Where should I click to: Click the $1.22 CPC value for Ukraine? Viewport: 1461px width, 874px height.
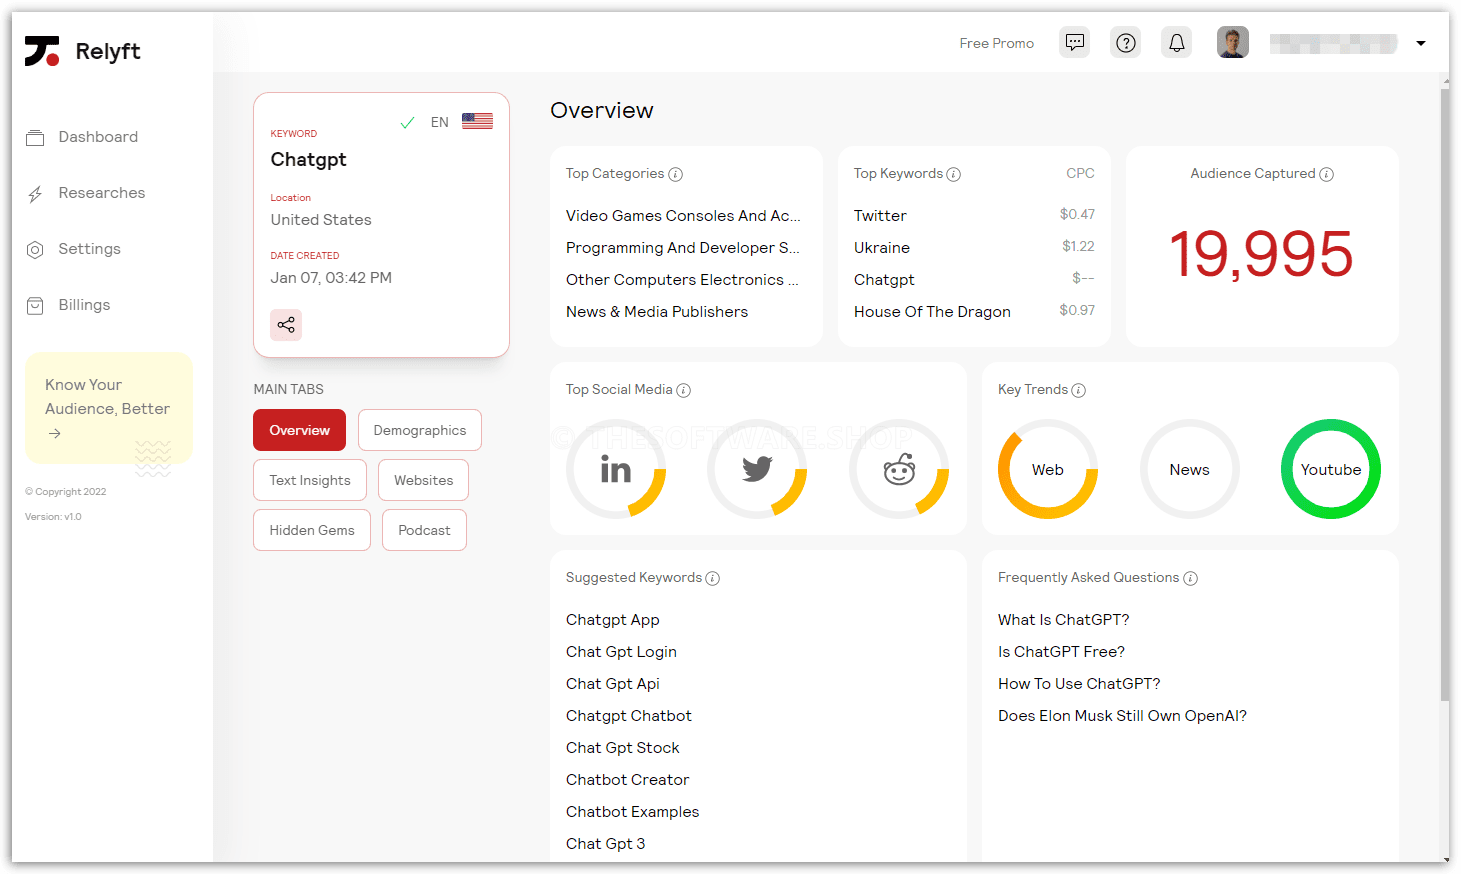click(1078, 246)
